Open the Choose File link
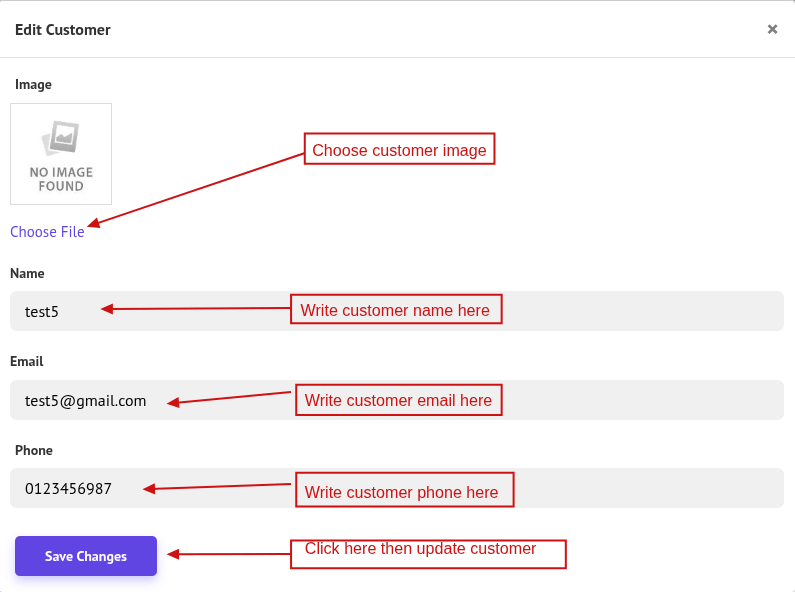The image size is (795, 592). tap(47, 232)
